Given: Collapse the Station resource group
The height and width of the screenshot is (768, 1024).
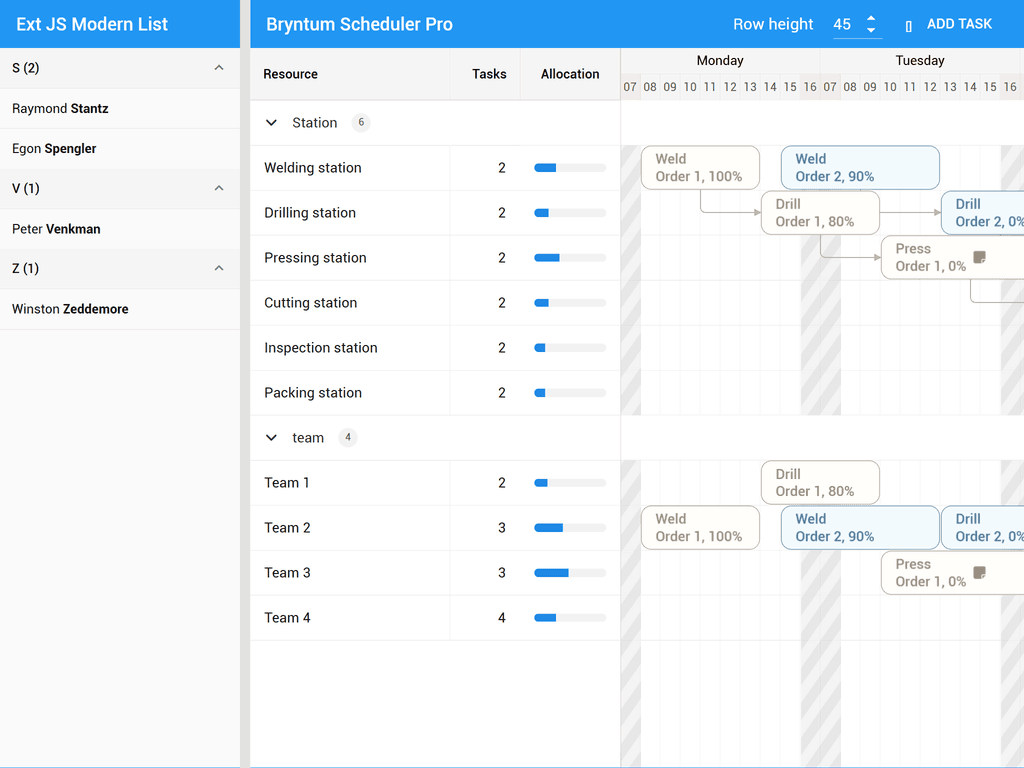Looking at the screenshot, I should pos(271,123).
